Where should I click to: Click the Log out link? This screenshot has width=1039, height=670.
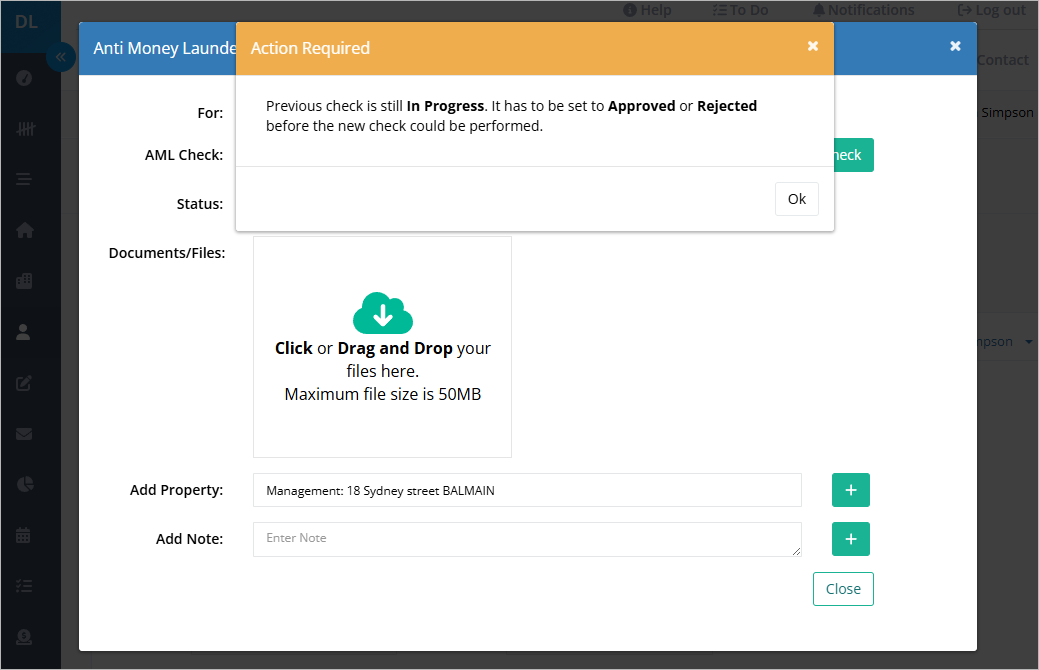[x=992, y=10]
